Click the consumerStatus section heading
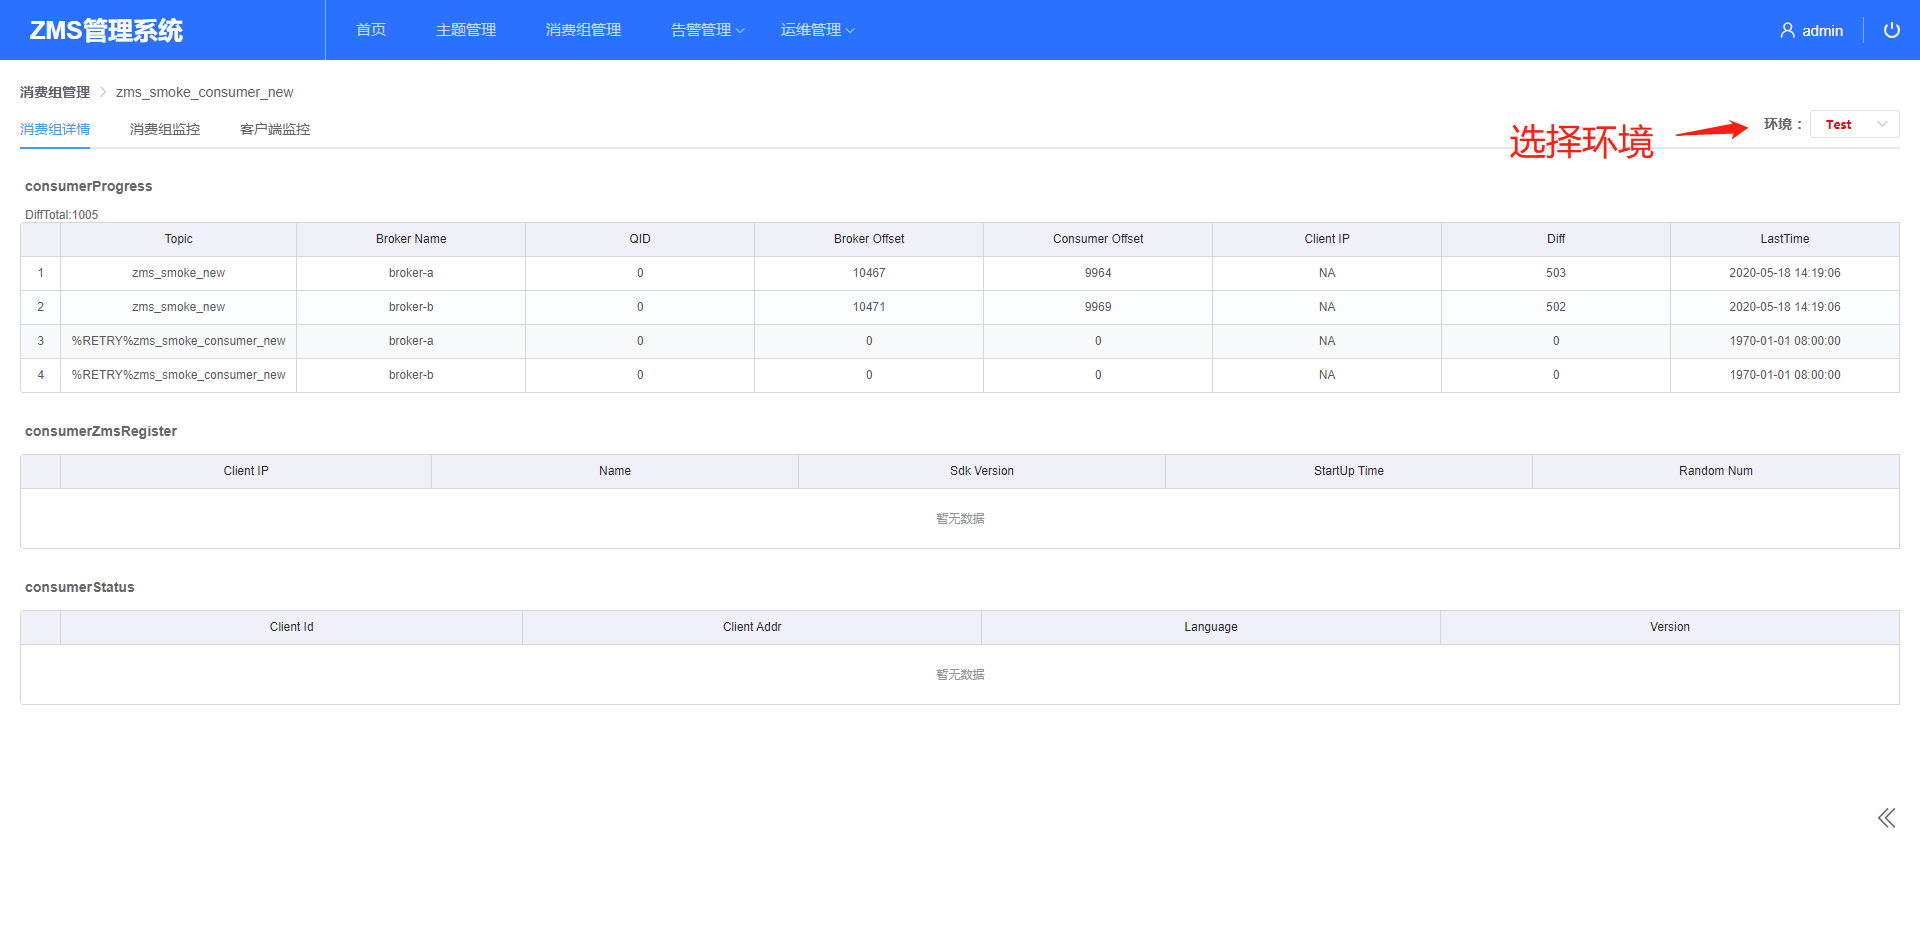 point(80,587)
